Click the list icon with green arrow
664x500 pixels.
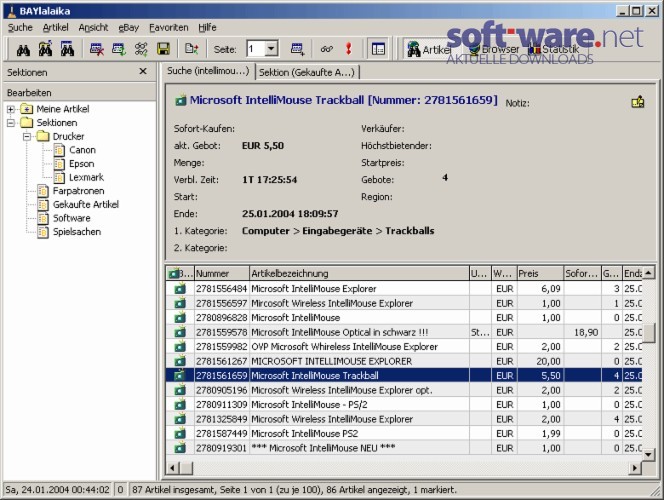(x=119, y=49)
